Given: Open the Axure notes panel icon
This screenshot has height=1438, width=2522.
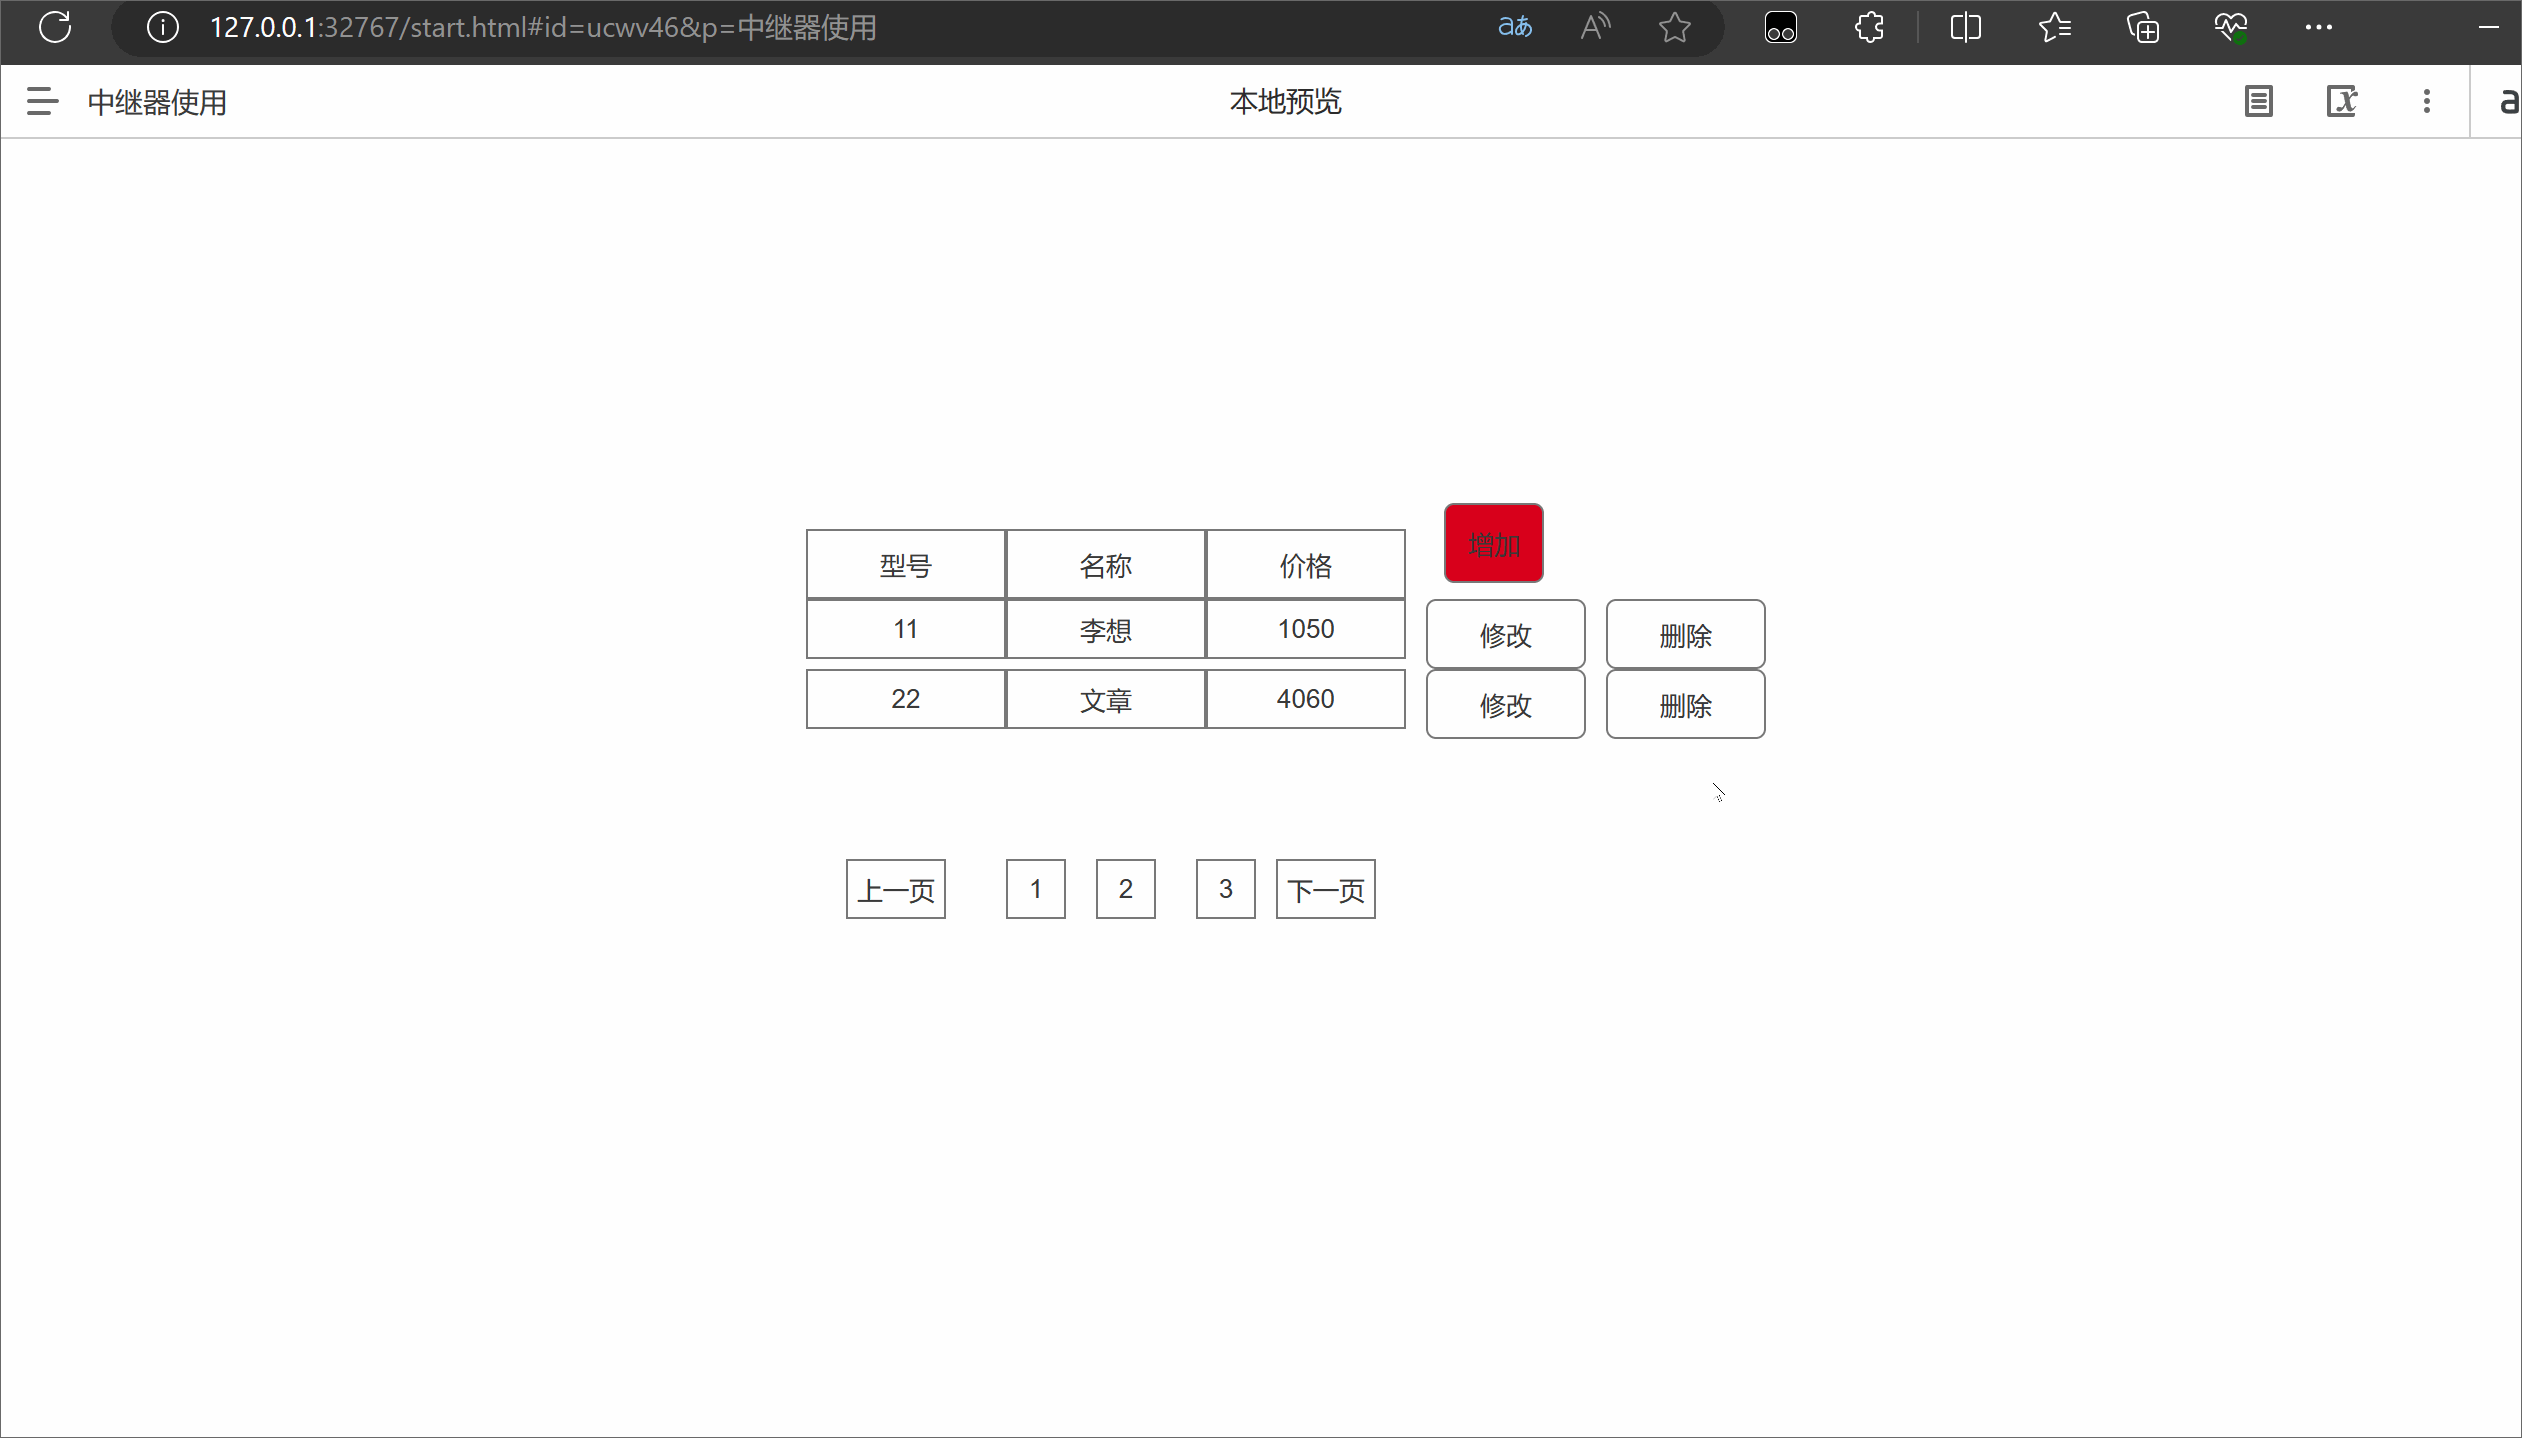Looking at the screenshot, I should (2258, 101).
